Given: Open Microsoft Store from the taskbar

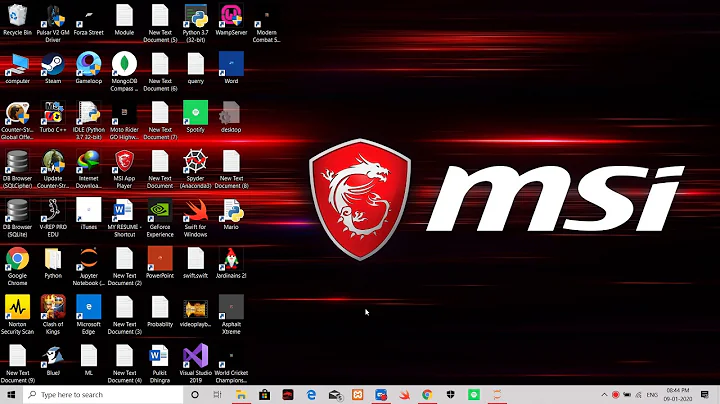Looking at the screenshot, I should 264,395.
